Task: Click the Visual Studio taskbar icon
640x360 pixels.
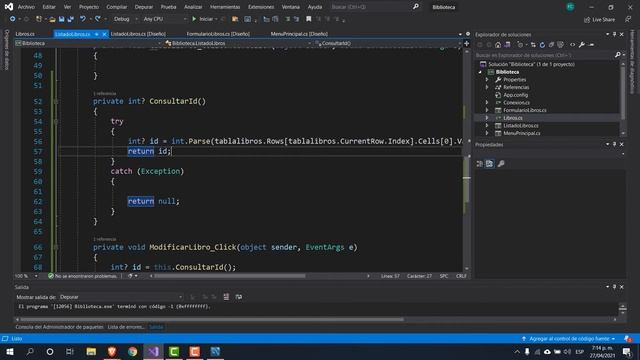Action: (153, 351)
